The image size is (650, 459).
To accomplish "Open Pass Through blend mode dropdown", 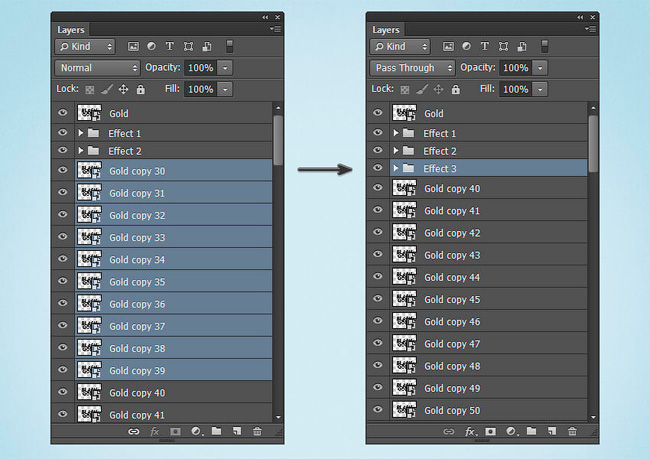I will (412, 68).
